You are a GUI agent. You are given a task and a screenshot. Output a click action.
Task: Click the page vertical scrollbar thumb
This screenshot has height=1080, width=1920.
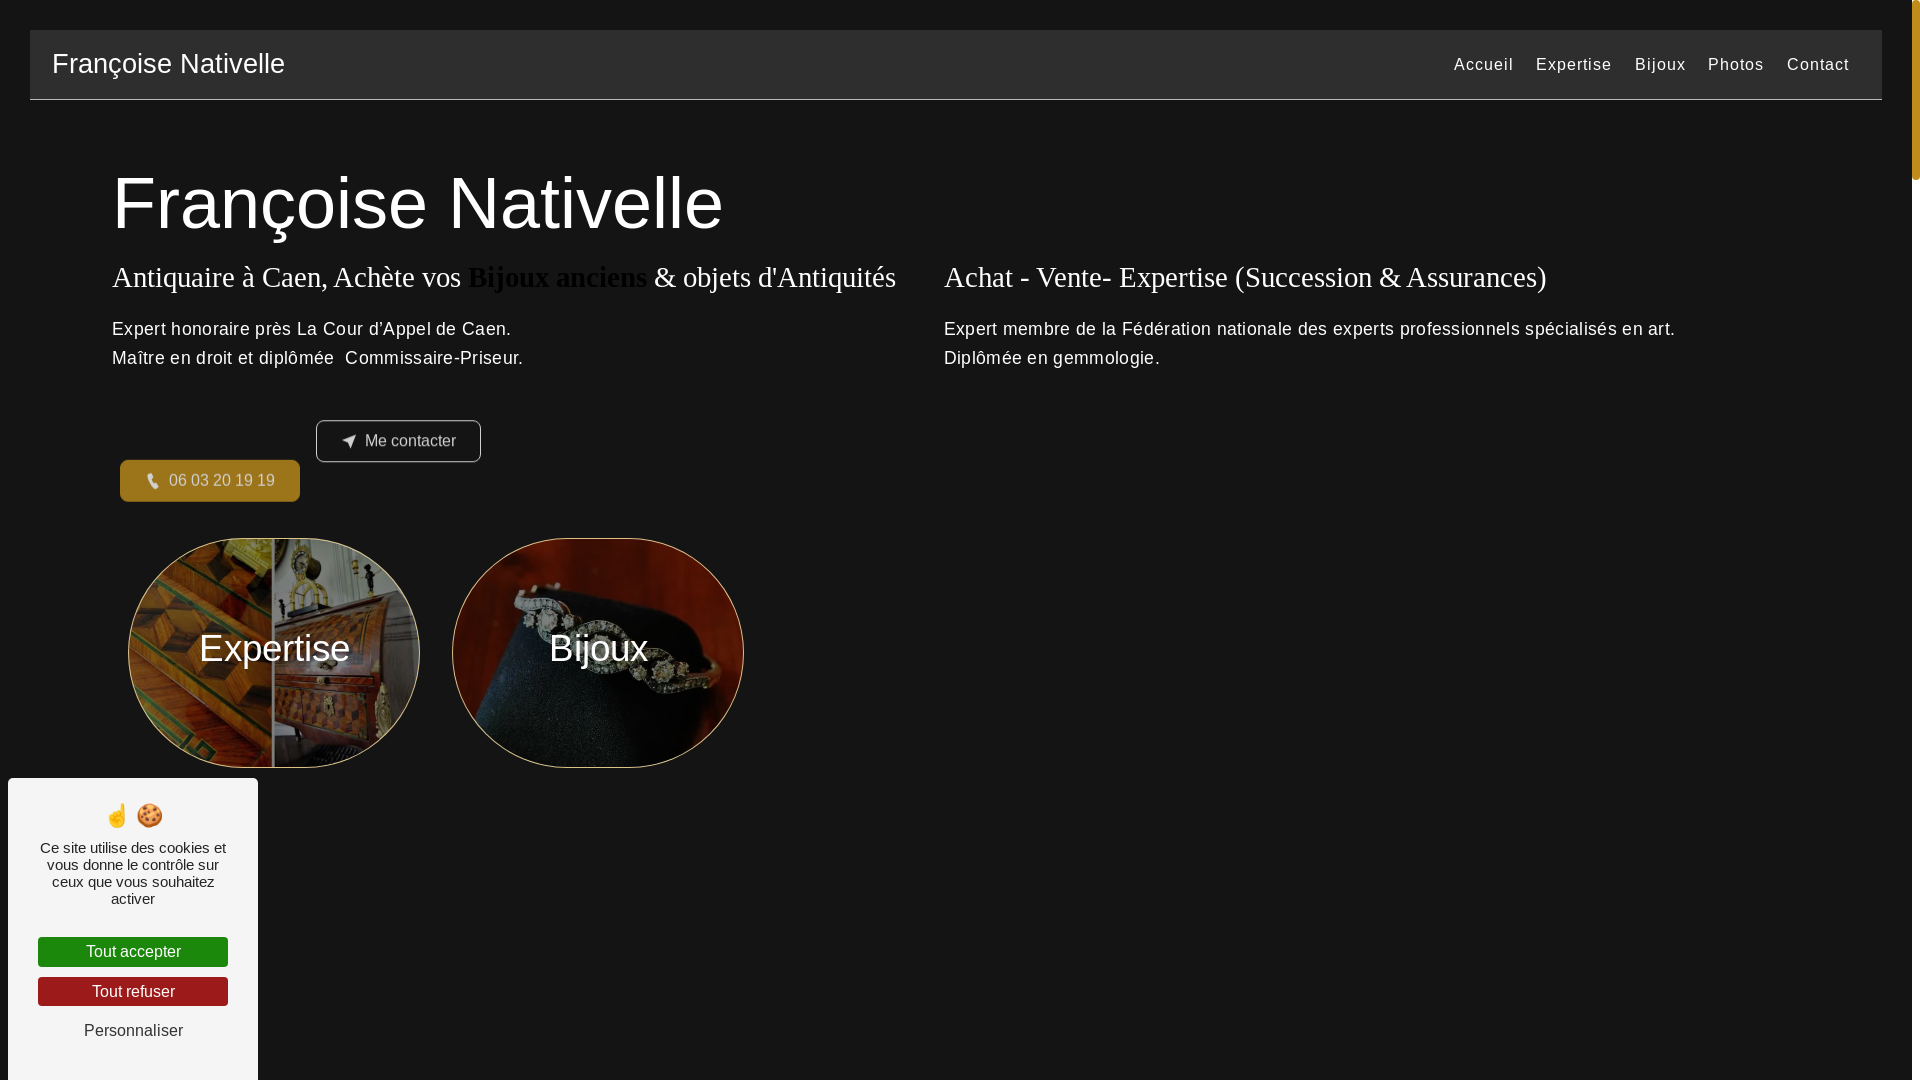(1916, 90)
